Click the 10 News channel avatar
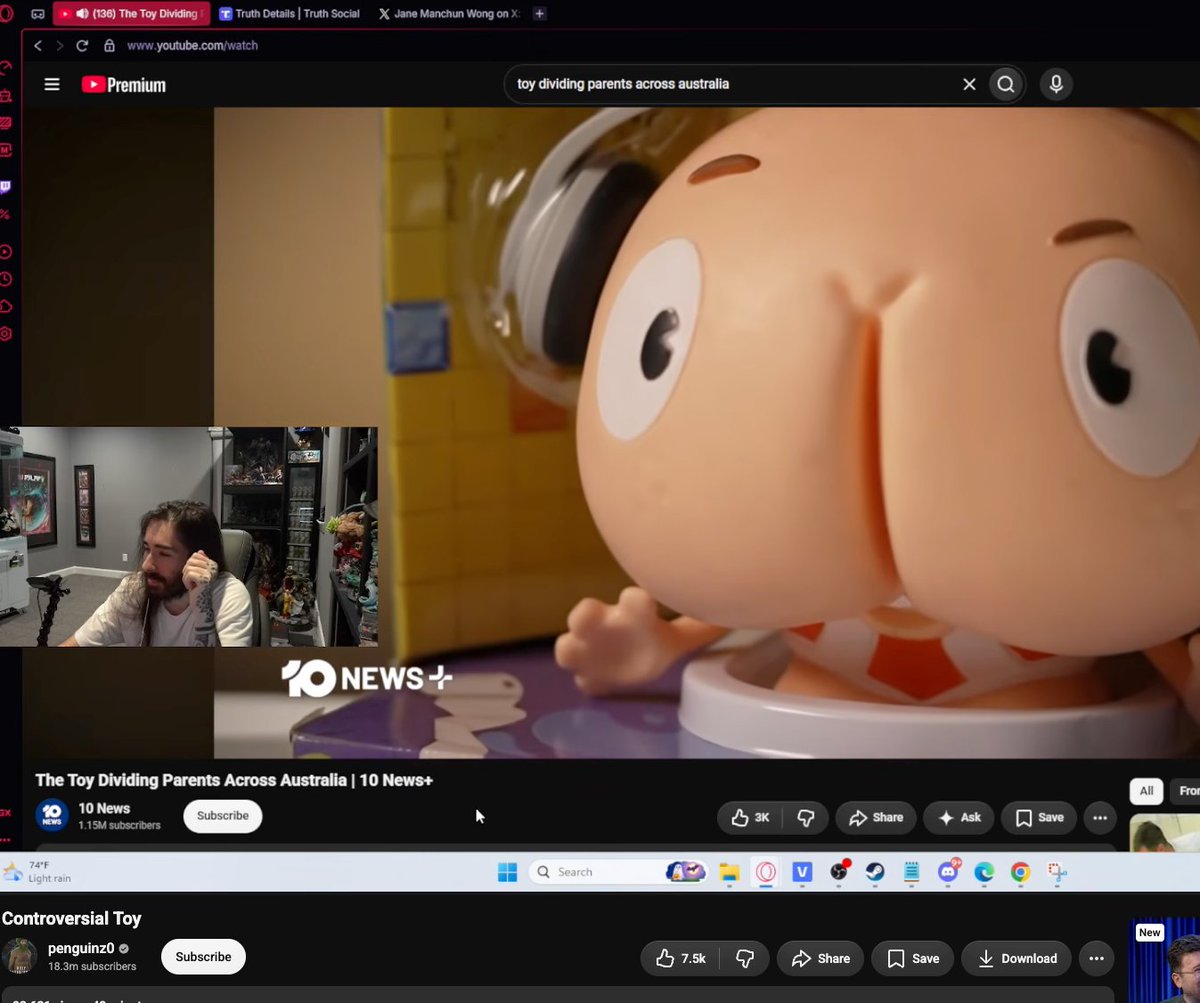 52,816
